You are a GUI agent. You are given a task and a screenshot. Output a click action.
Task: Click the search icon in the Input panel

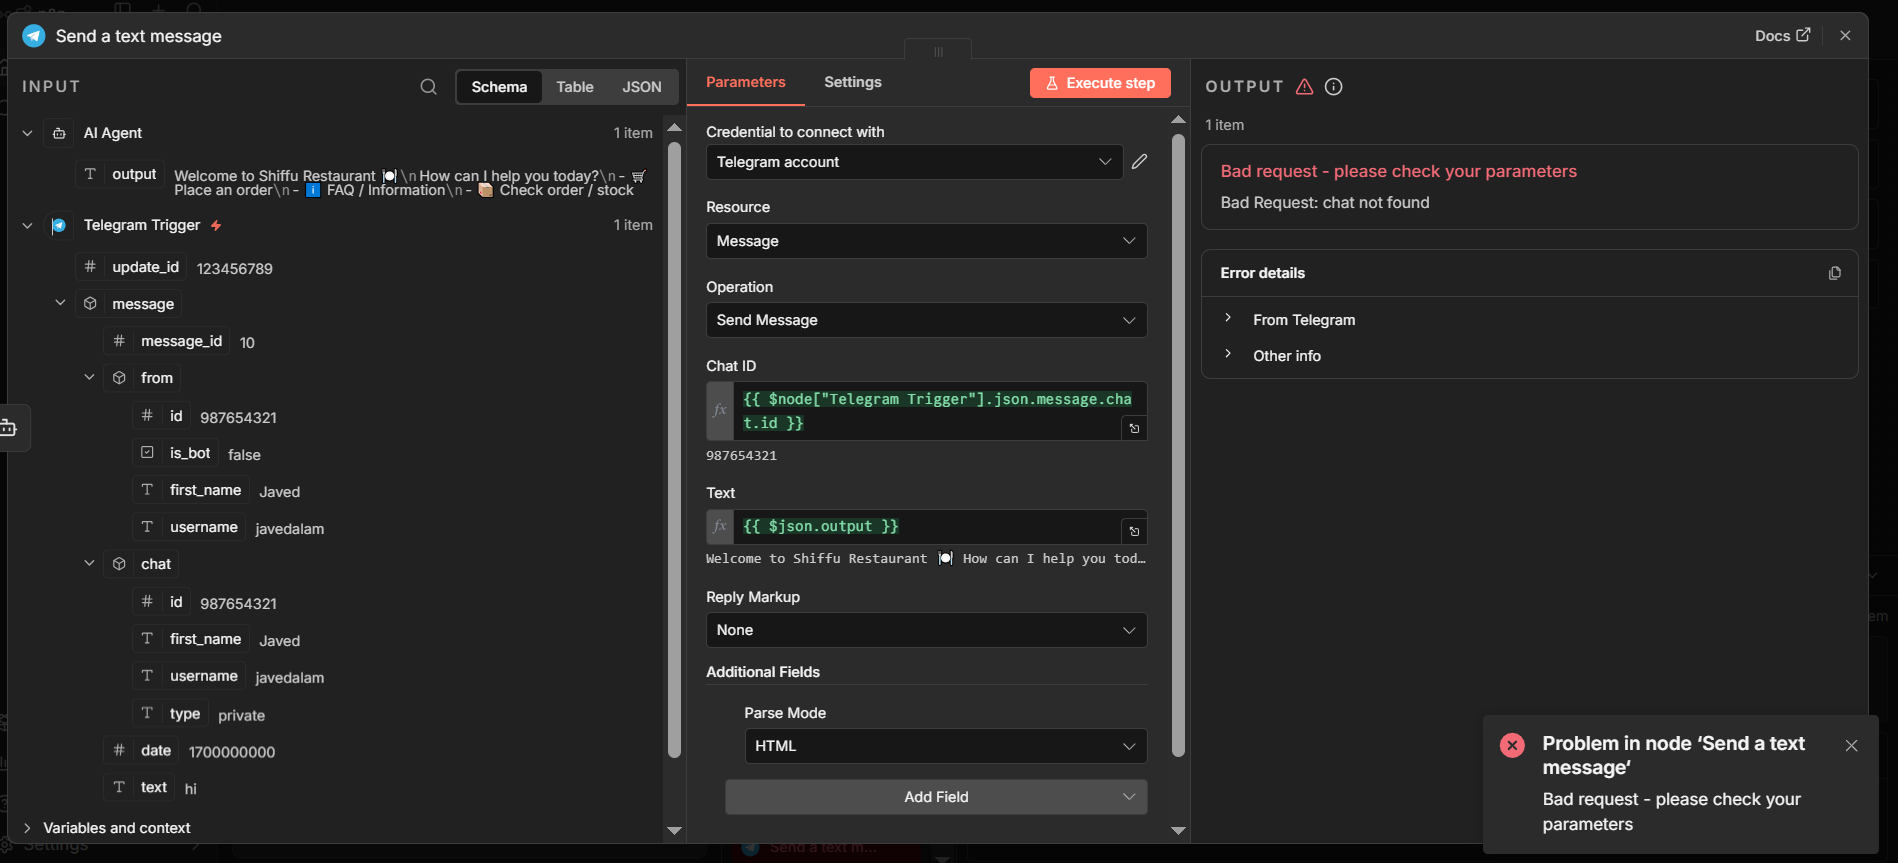click(428, 87)
